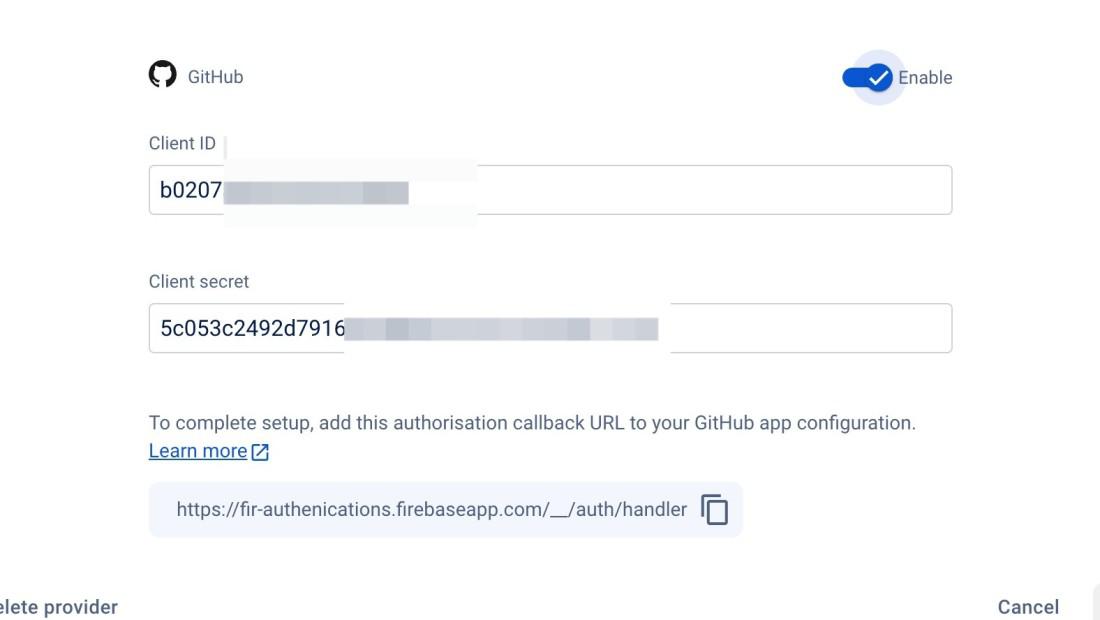Click the blurred portion of the Client ID value
Viewport: 1100px width, 620px height.
pyautogui.click(x=316, y=192)
